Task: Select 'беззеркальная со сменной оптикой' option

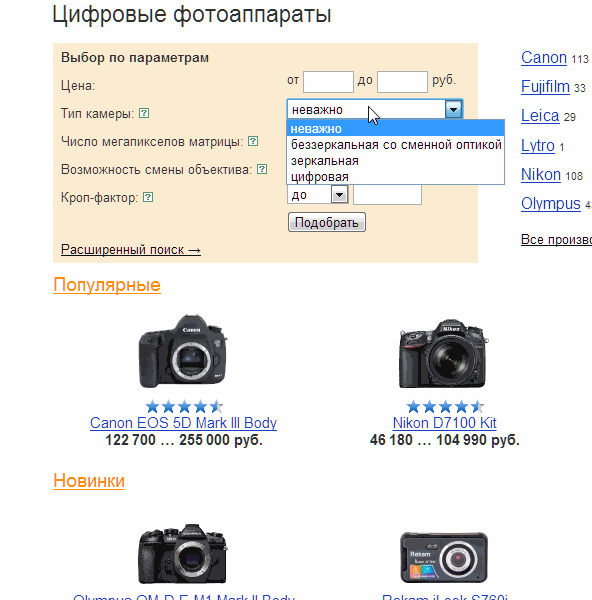Action: [x=396, y=145]
